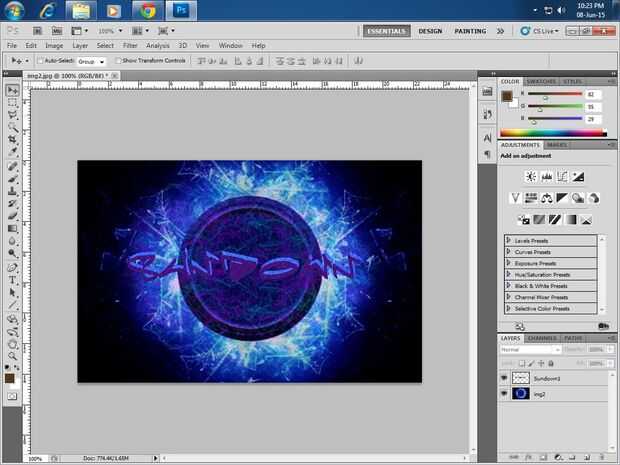The height and width of the screenshot is (465, 620).
Task: Select the Path Selection tool
Action: [x=13, y=293]
